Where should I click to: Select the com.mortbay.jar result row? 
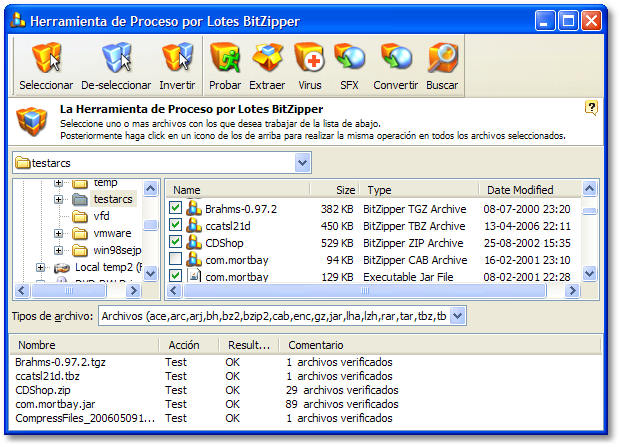305,404
